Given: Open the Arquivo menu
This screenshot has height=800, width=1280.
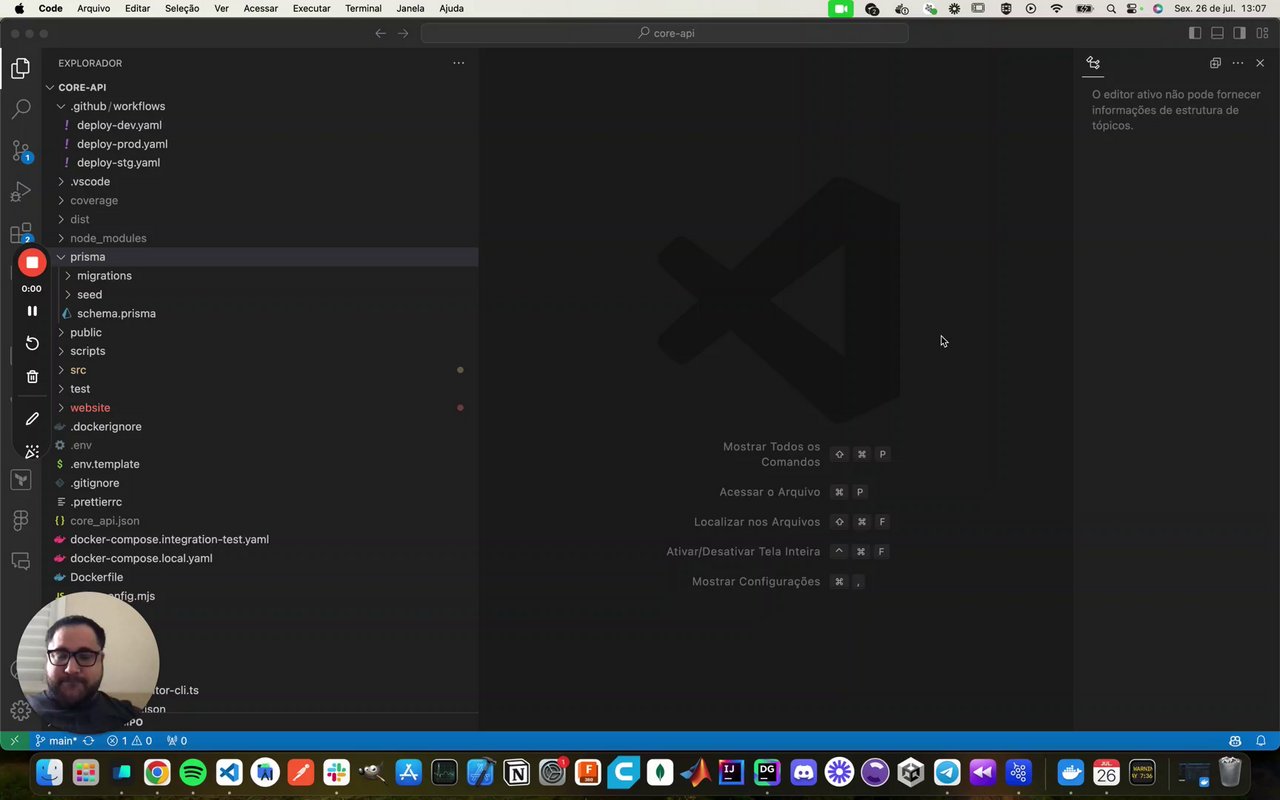Looking at the screenshot, I should pos(94,8).
